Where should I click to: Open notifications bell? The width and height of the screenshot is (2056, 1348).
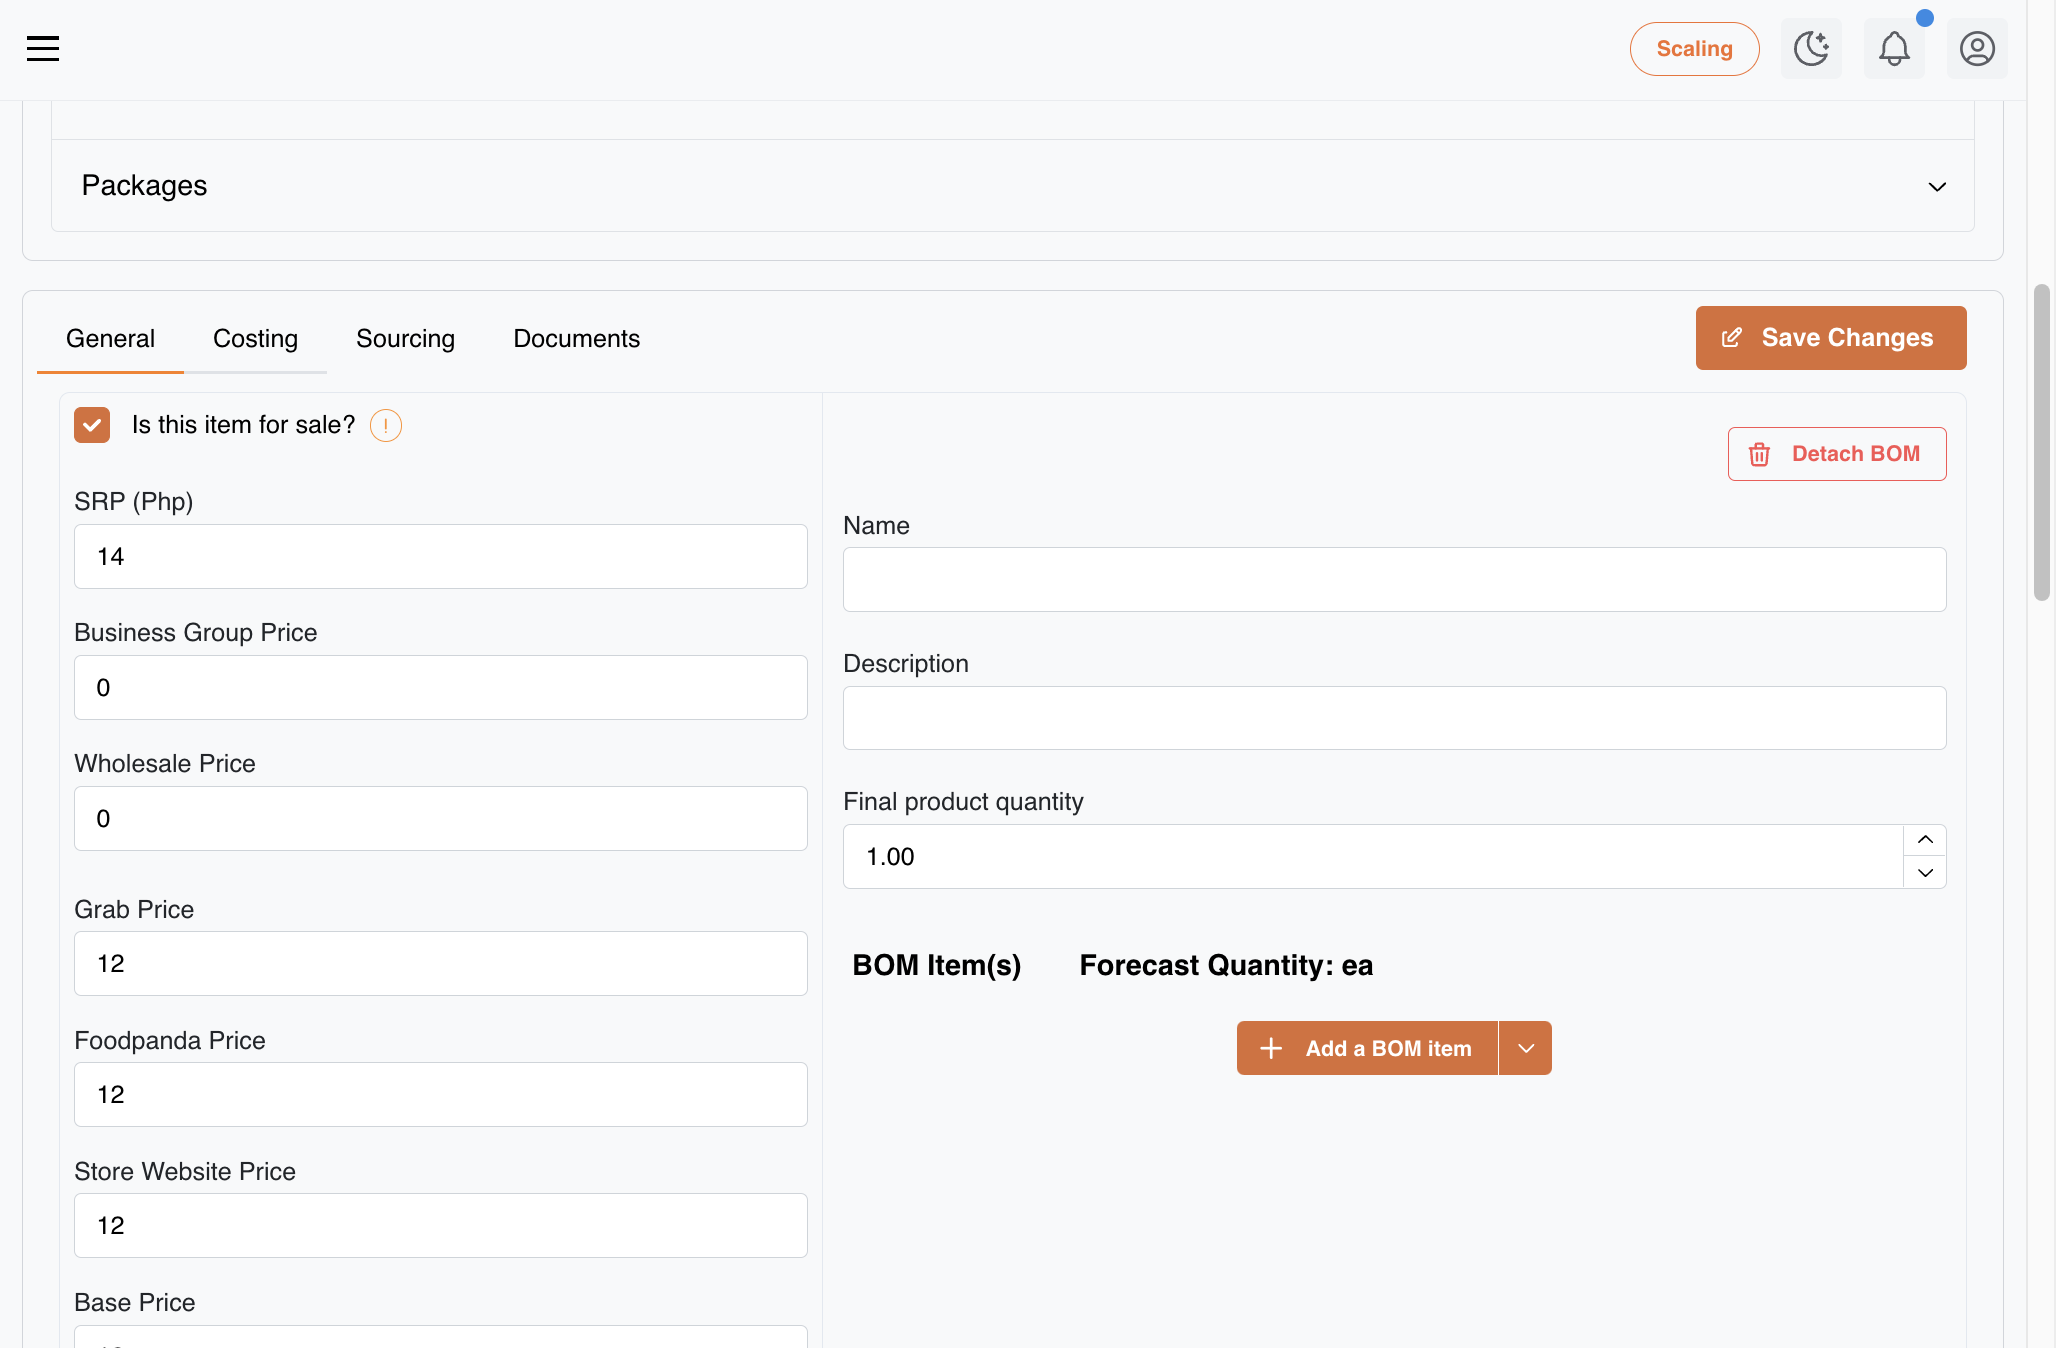1894,48
